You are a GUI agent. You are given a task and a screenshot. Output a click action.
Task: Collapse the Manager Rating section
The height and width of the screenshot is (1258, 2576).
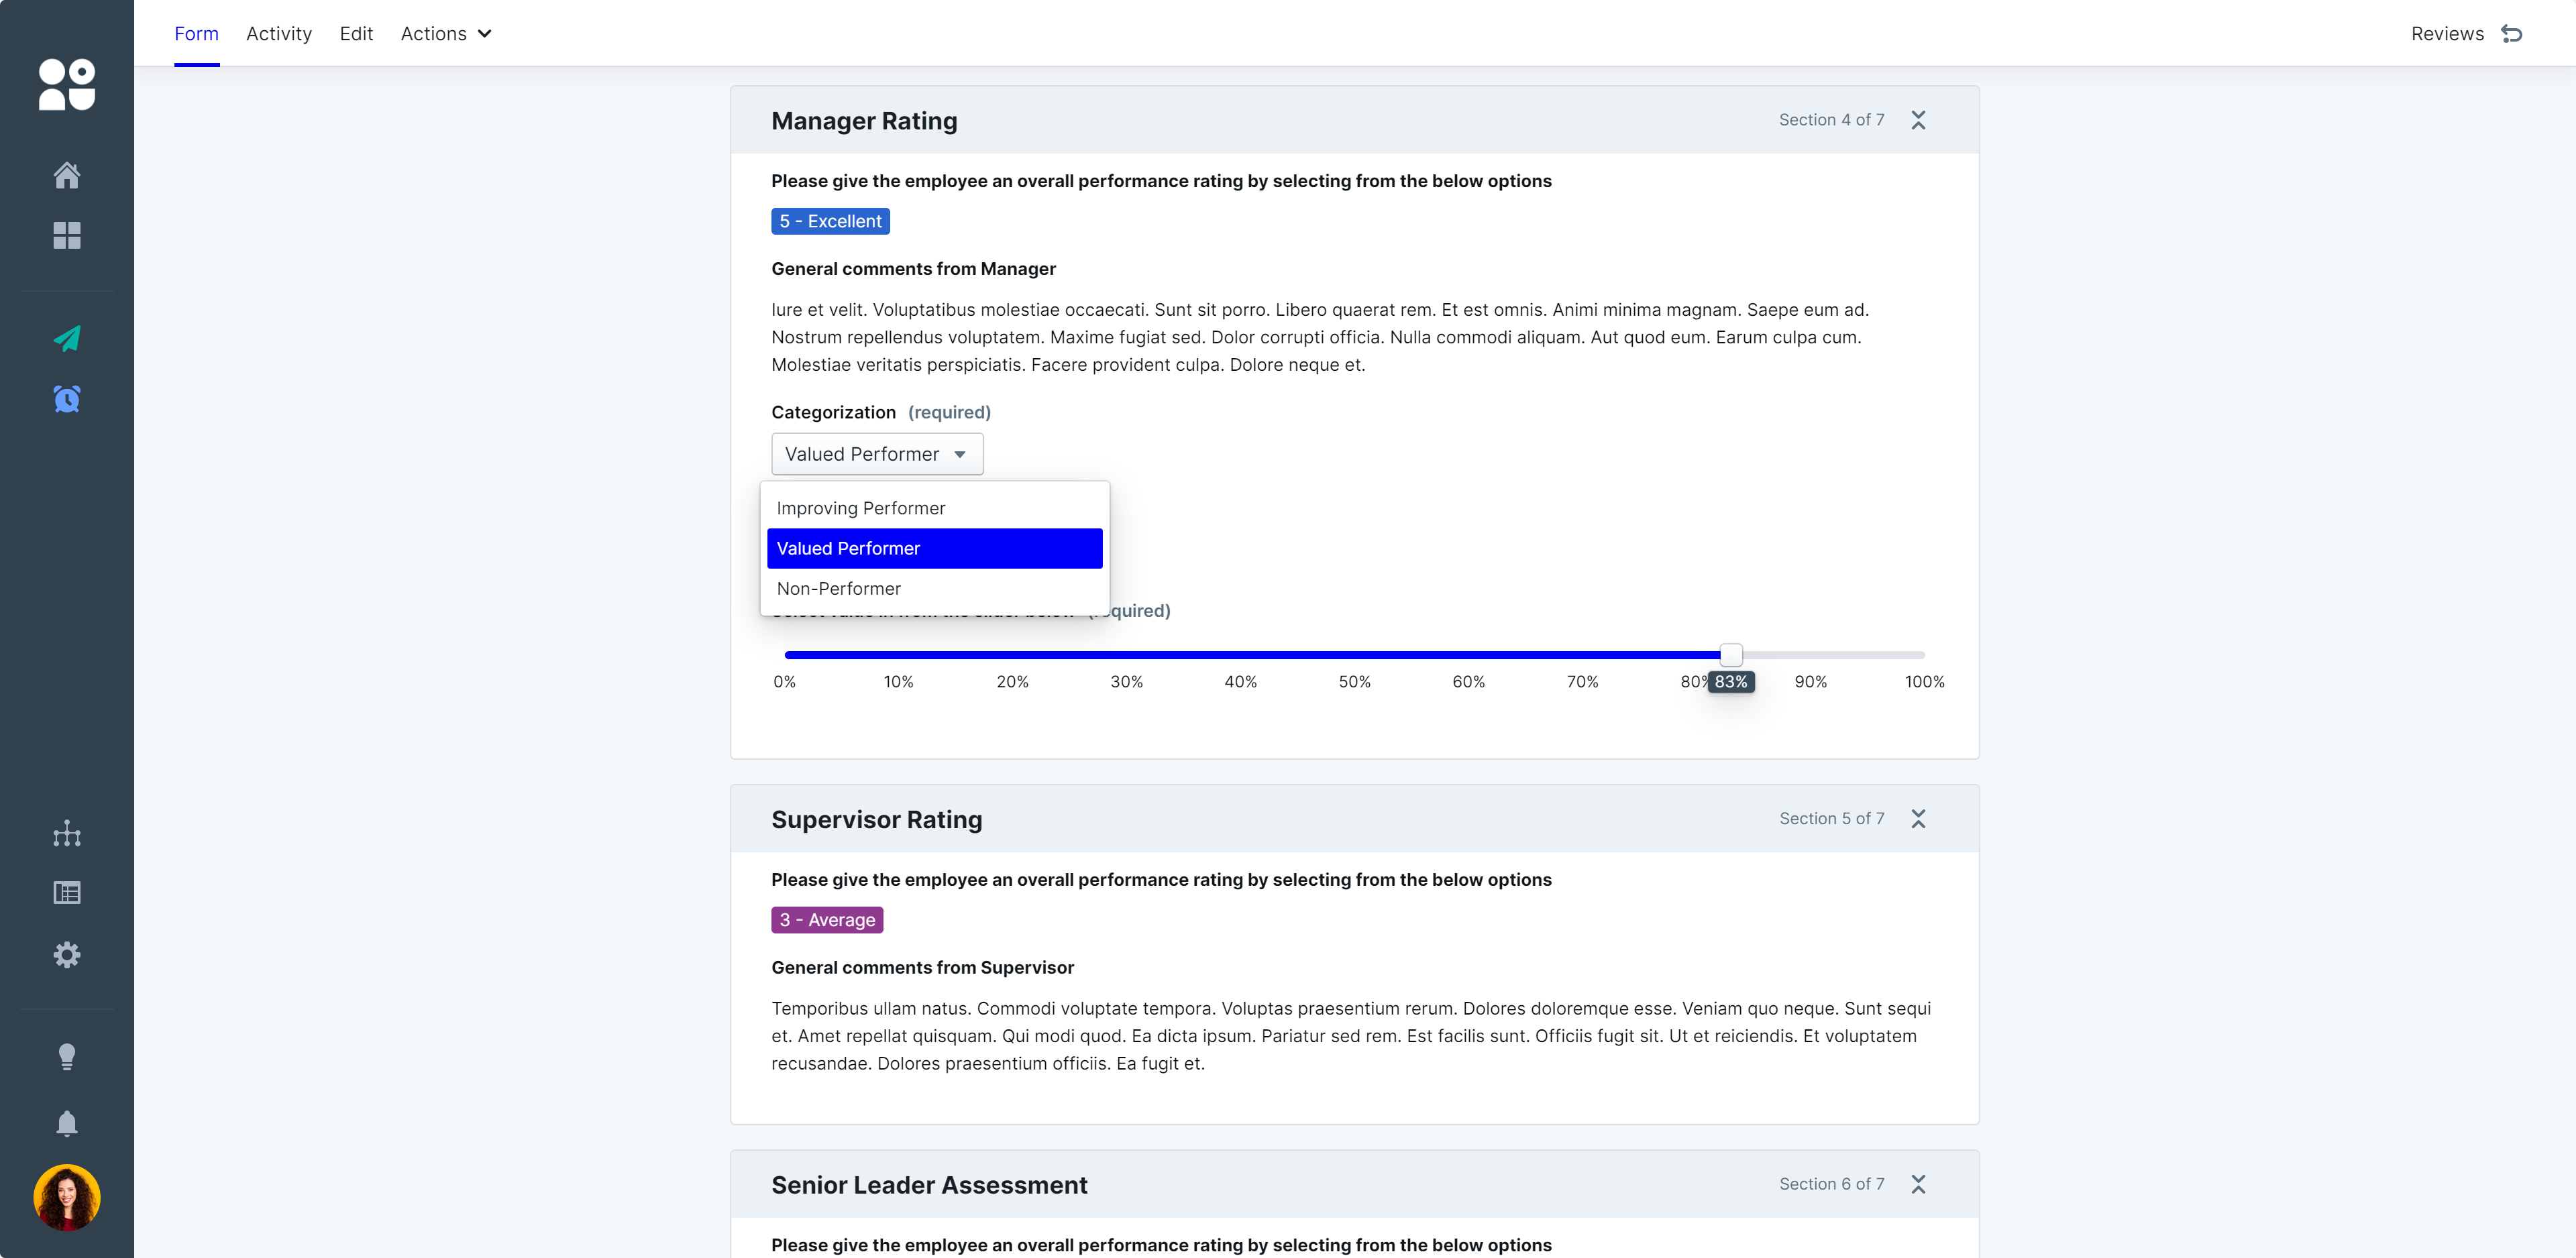1918,120
